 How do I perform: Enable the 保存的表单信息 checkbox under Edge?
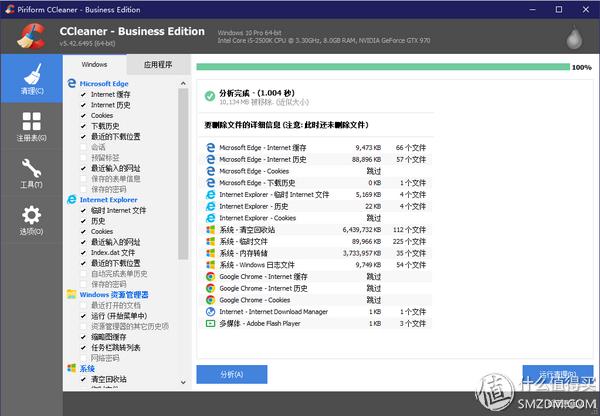[x=83, y=179]
